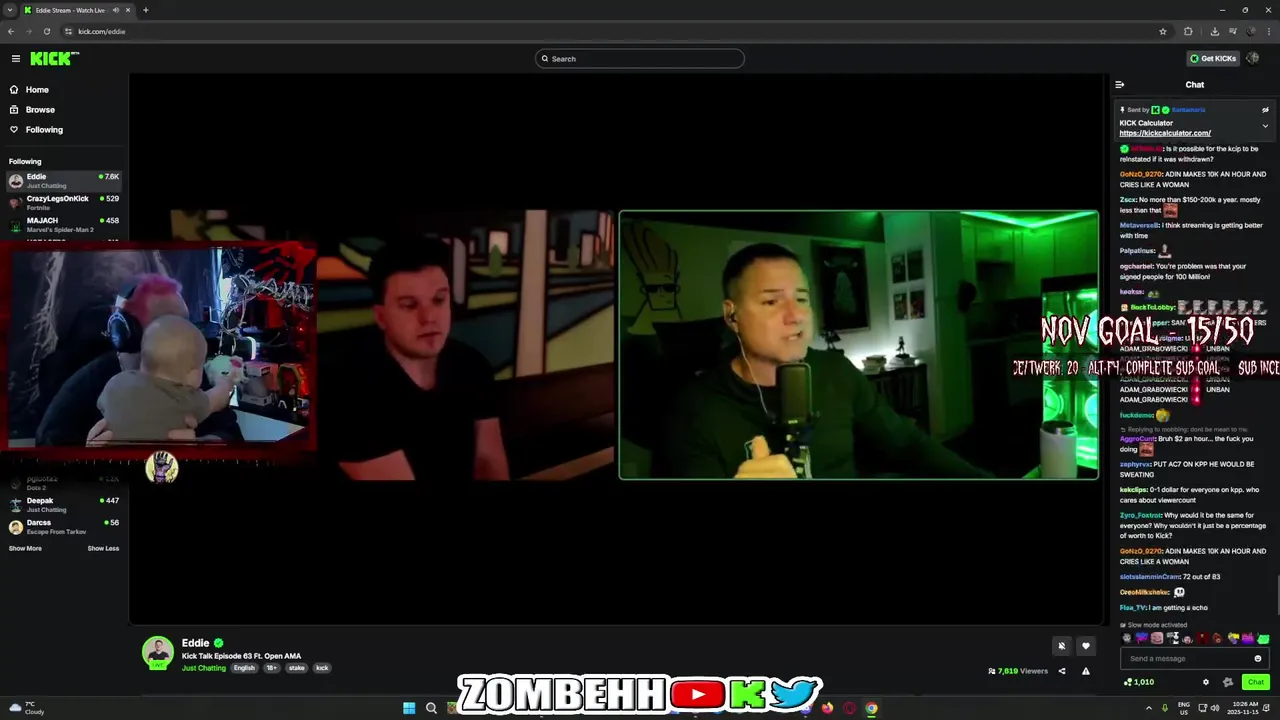Open system volume control
Image resolution: width=1280 pixels, height=720 pixels.
click(1215, 708)
